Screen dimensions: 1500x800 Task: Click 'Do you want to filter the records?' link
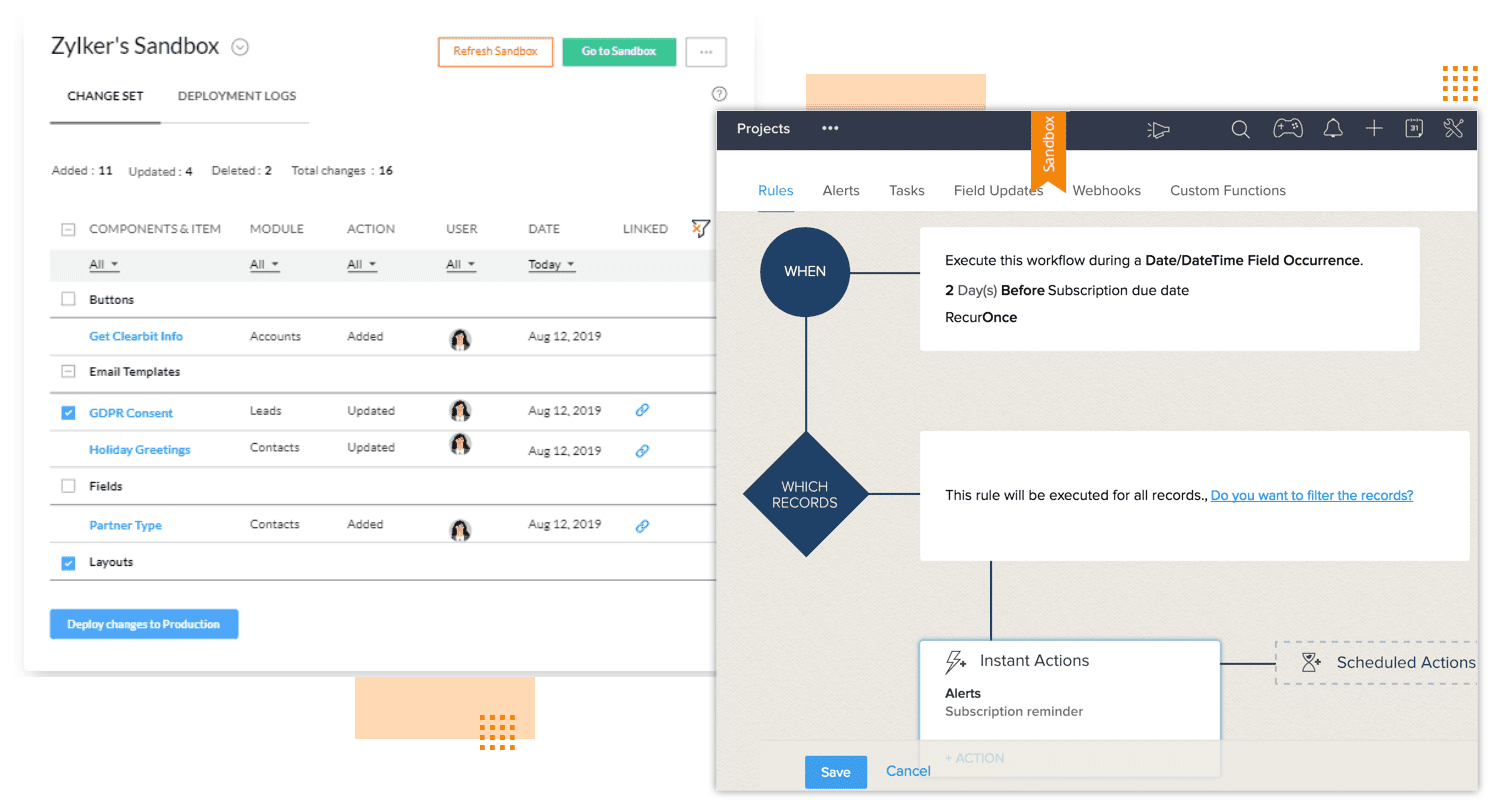tap(1312, 495)
